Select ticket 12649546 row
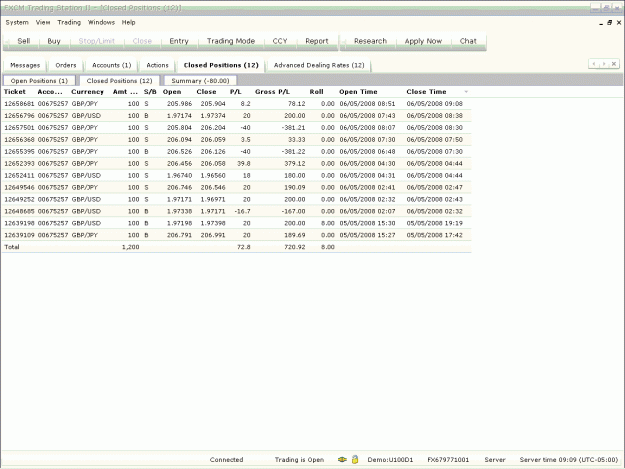 click(x=236, y=187)
